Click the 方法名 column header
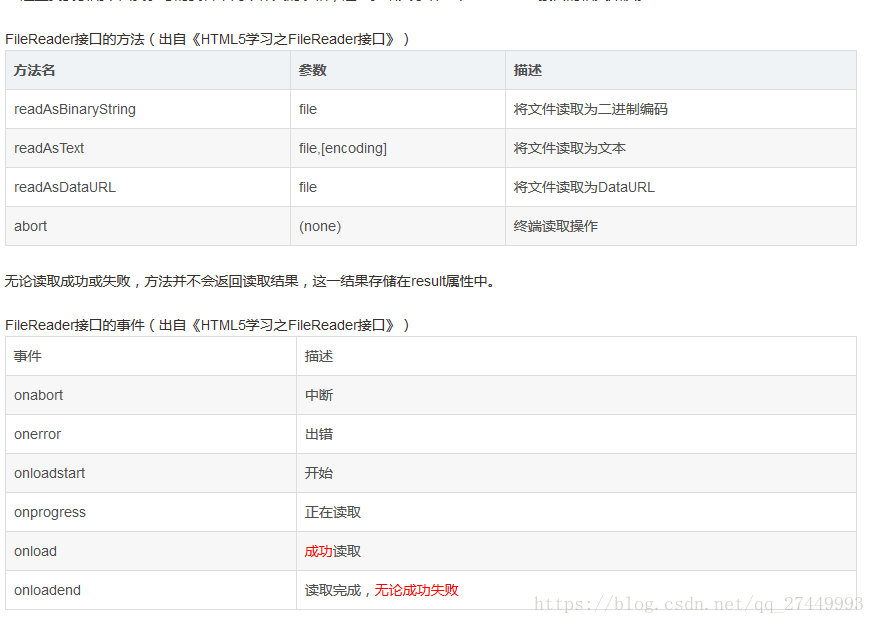Screen dimensions: 875x624 click(x=148, y=70)
